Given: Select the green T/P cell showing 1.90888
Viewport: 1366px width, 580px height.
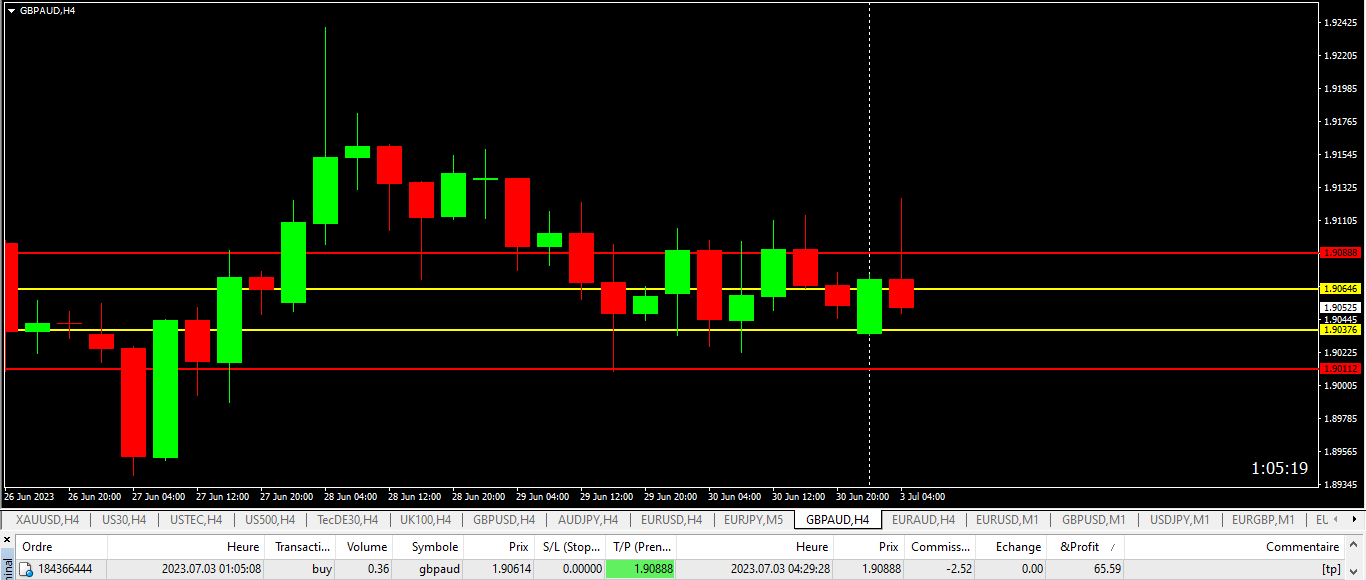Looking at the screenshot, I should [641, 569].
